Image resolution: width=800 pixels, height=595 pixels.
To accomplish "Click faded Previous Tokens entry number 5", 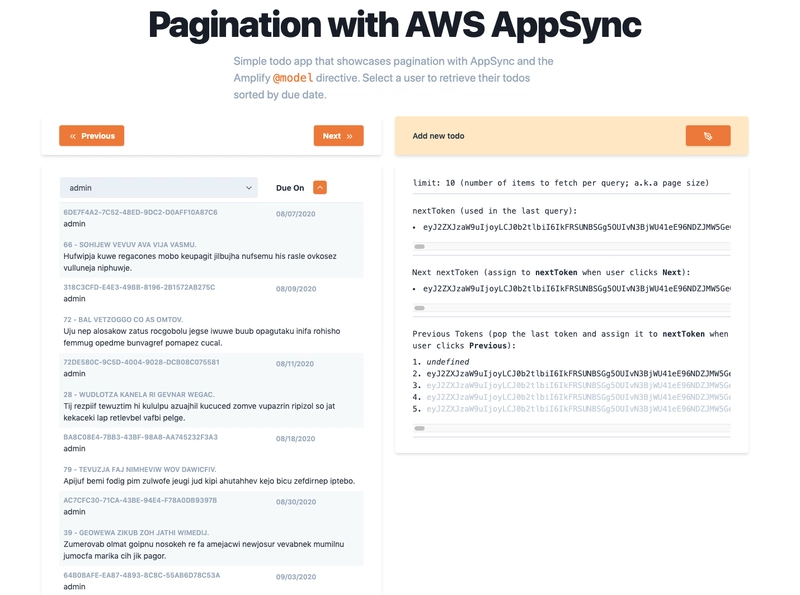I will [579, 409].
